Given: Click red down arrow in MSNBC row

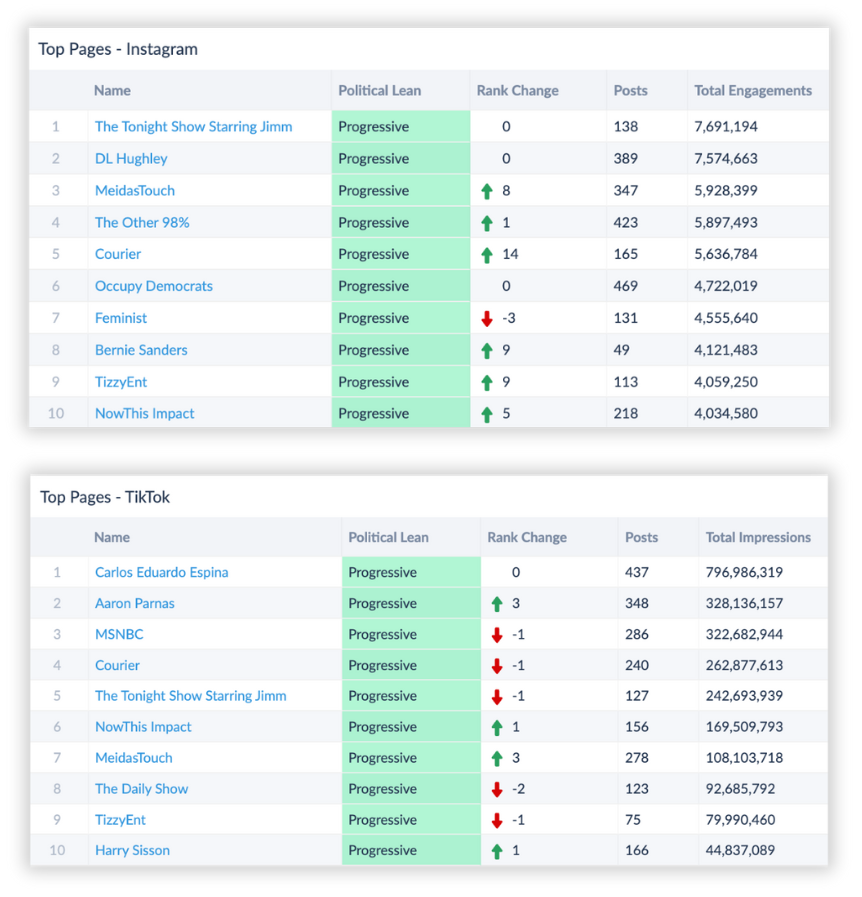Looking at the screenshot, I should pos(497,634).
